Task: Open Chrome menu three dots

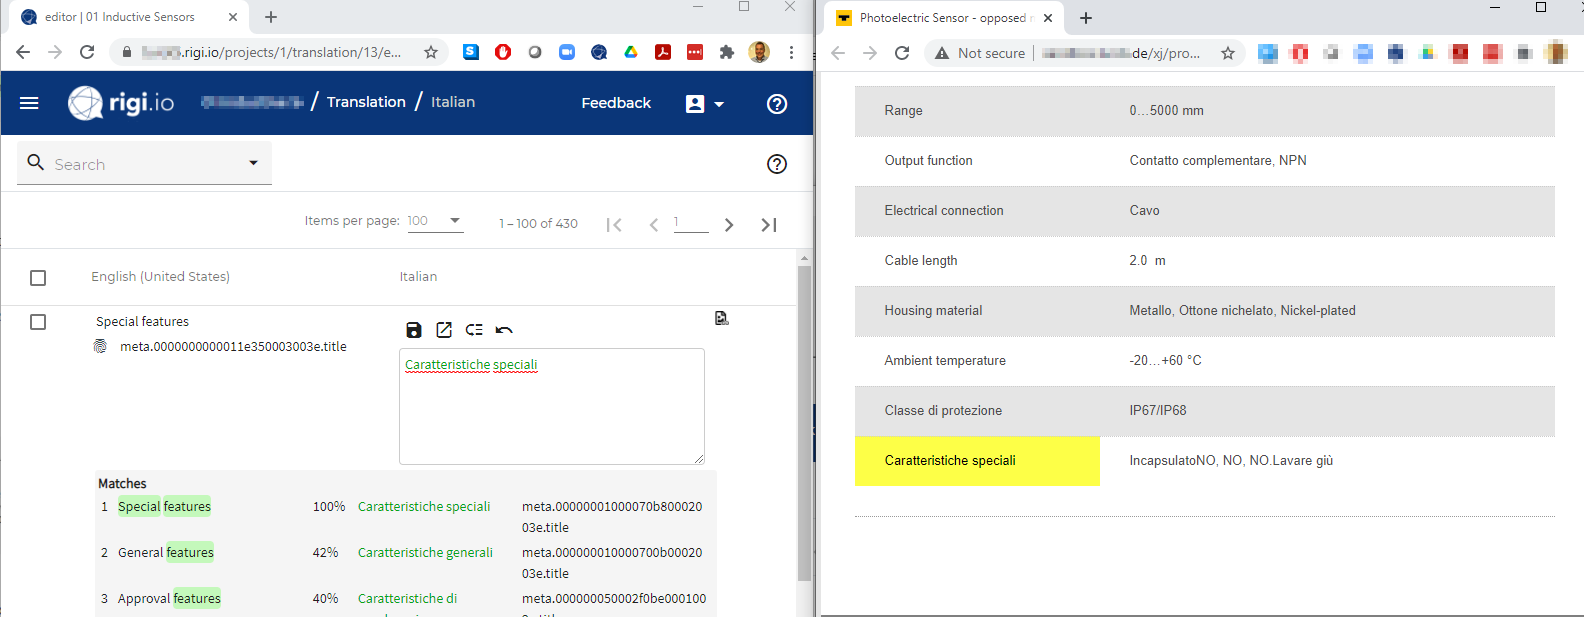Action: click(x=791, y=52)
